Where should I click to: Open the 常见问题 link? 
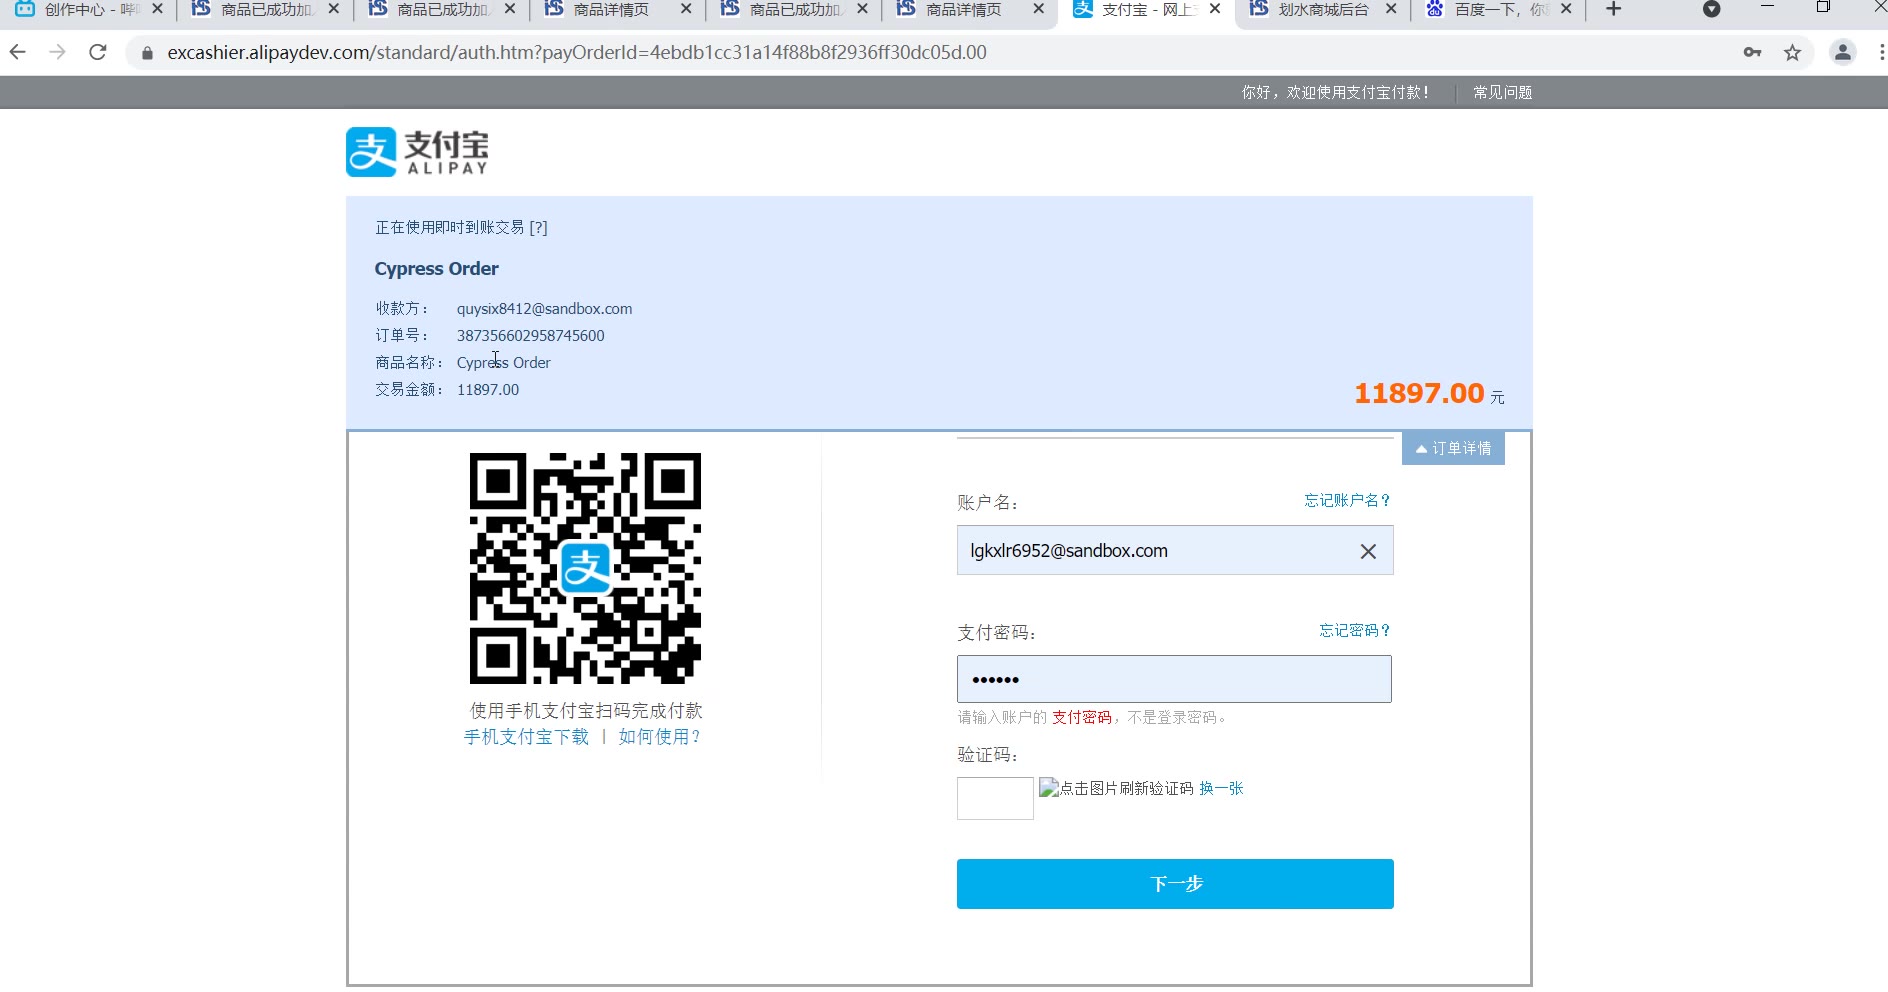point(1502,92)
